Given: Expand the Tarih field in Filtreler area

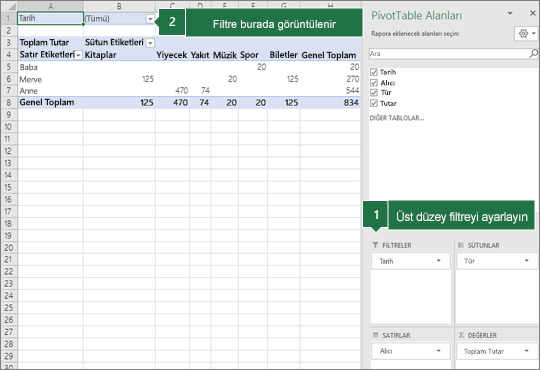Looking at the screenshot, I should coord(438,261).
